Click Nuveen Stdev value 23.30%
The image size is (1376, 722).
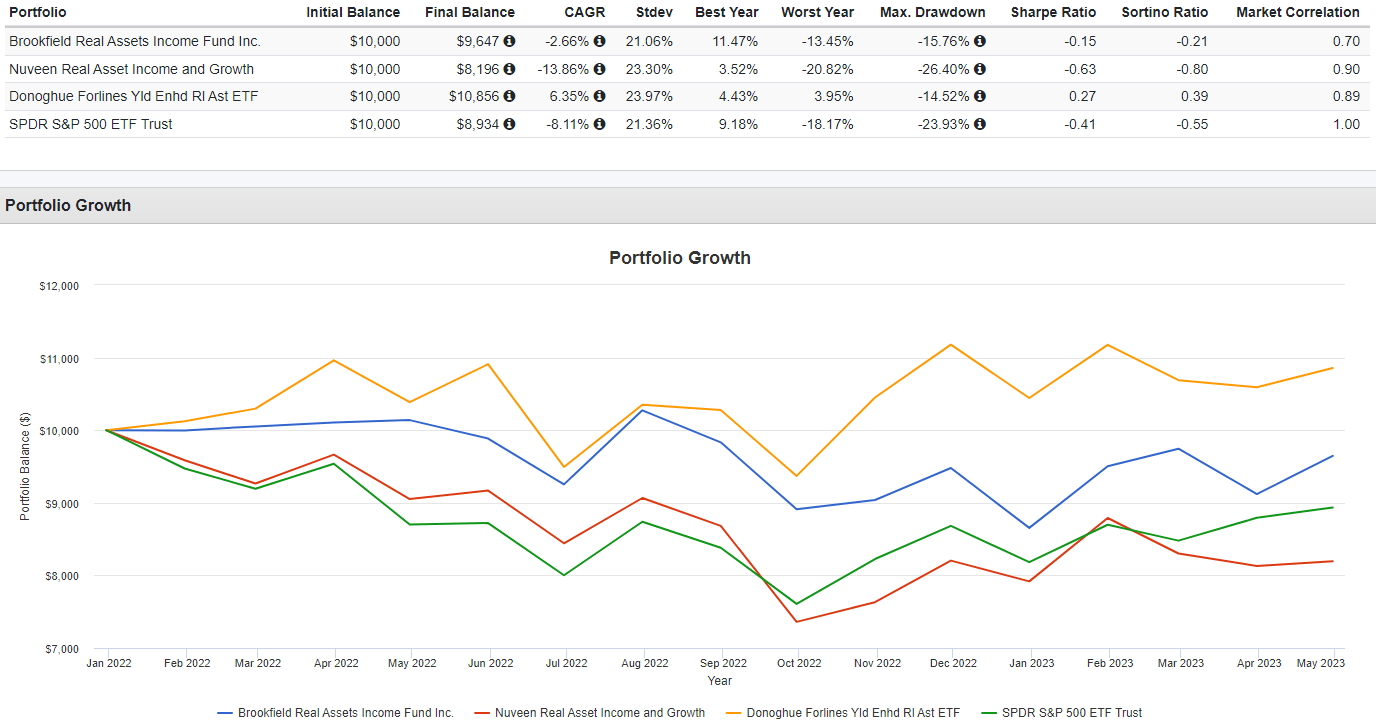648,69
